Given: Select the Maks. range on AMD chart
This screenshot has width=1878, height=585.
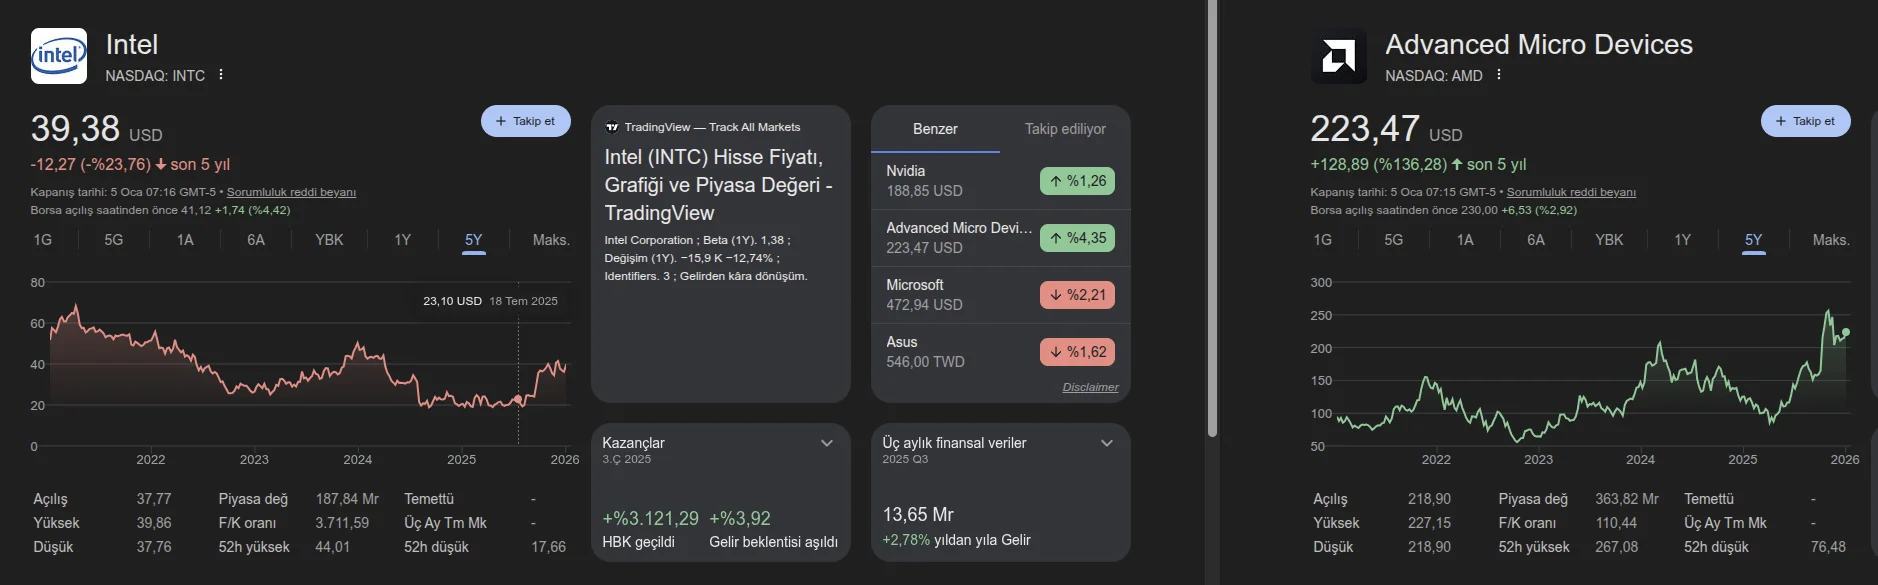Looking at the screenshot, I should pos(1830,240).
